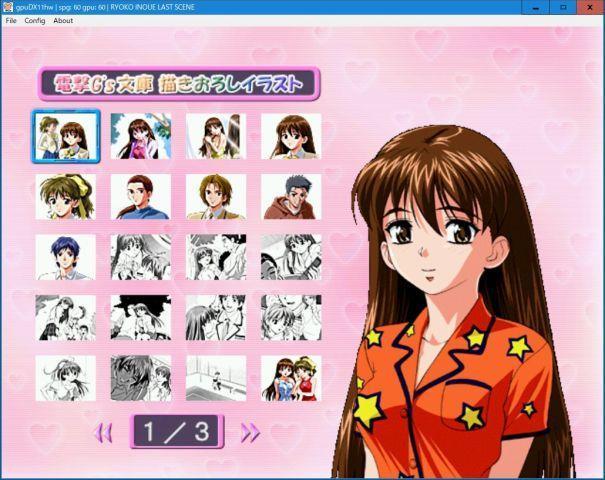Open thumbnail of man in blue shirt
605x480 pixels.
click(141, 197)
